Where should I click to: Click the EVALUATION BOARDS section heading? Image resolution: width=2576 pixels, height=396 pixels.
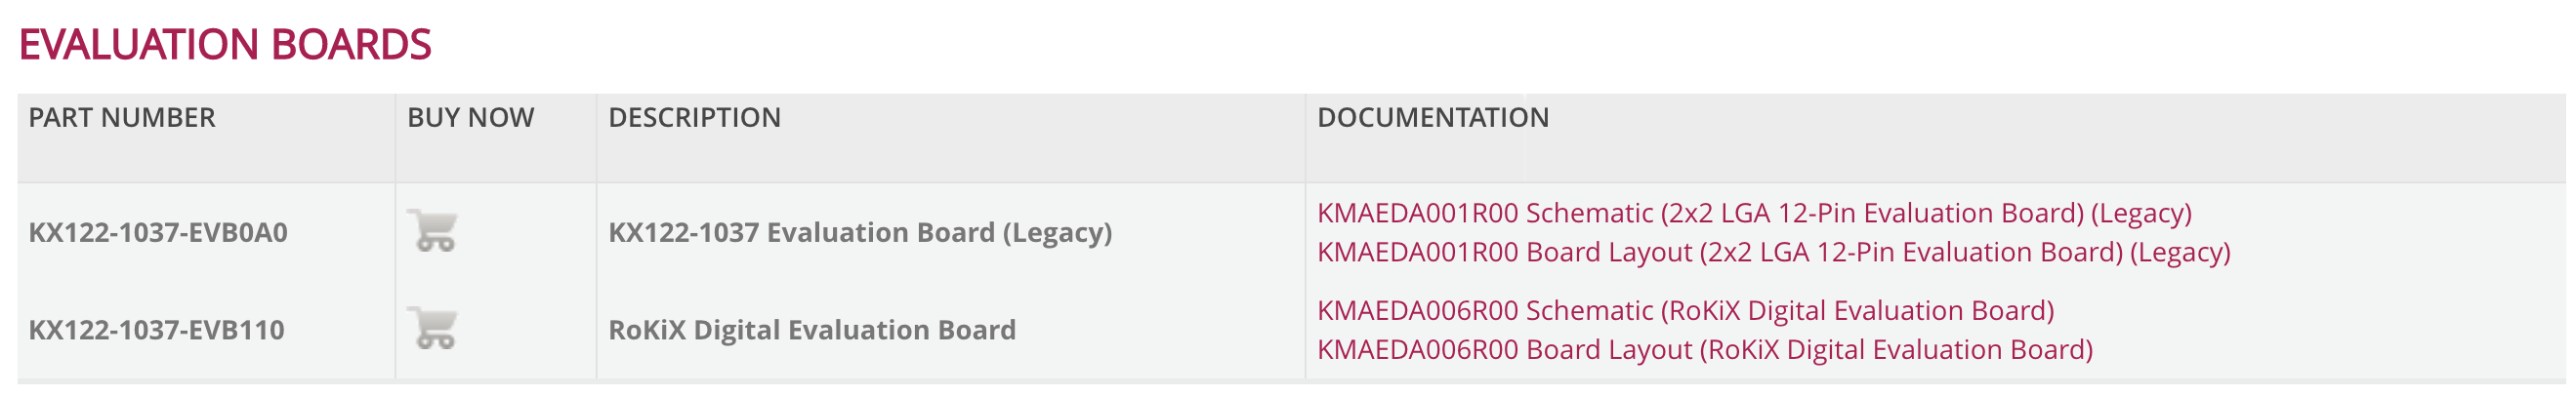point(225,44)
